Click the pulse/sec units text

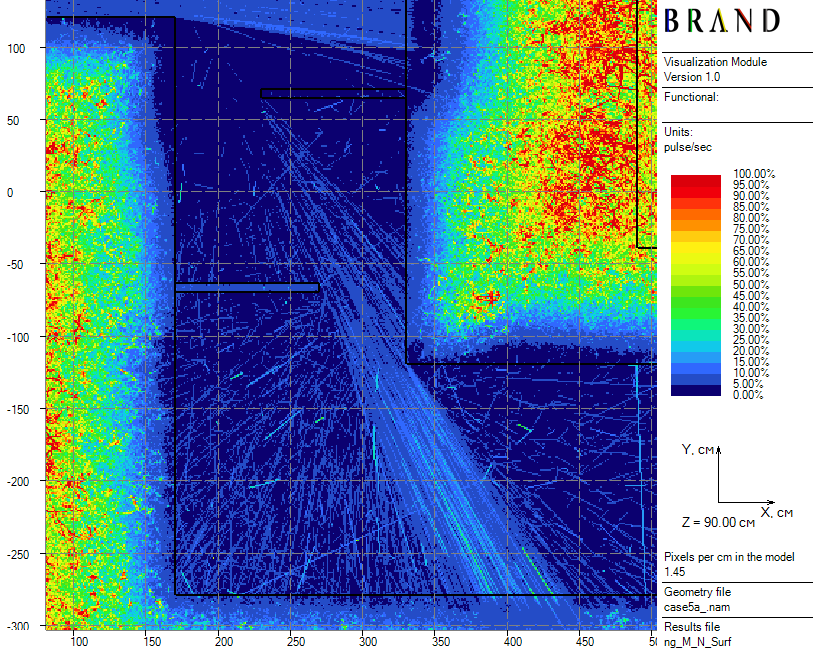pos(688,147)
